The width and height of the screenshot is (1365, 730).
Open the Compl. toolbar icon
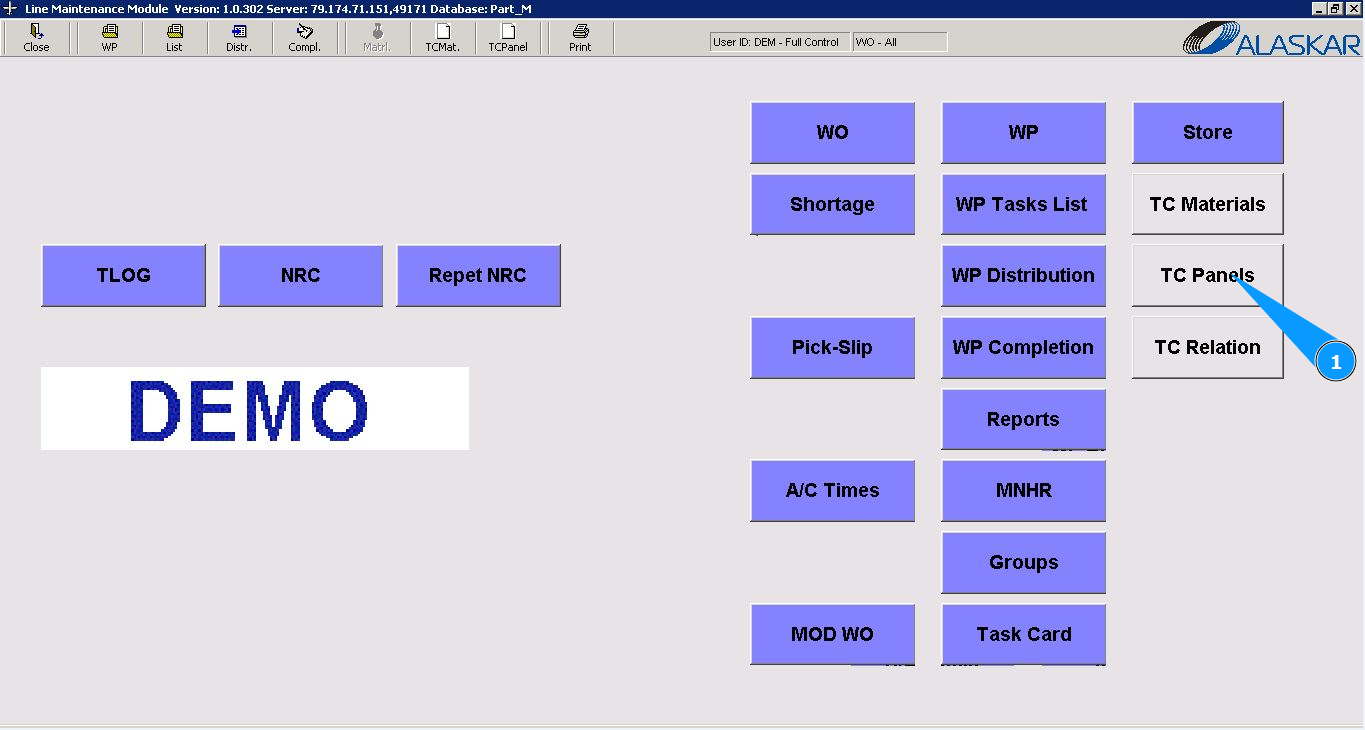coord(304,38)
